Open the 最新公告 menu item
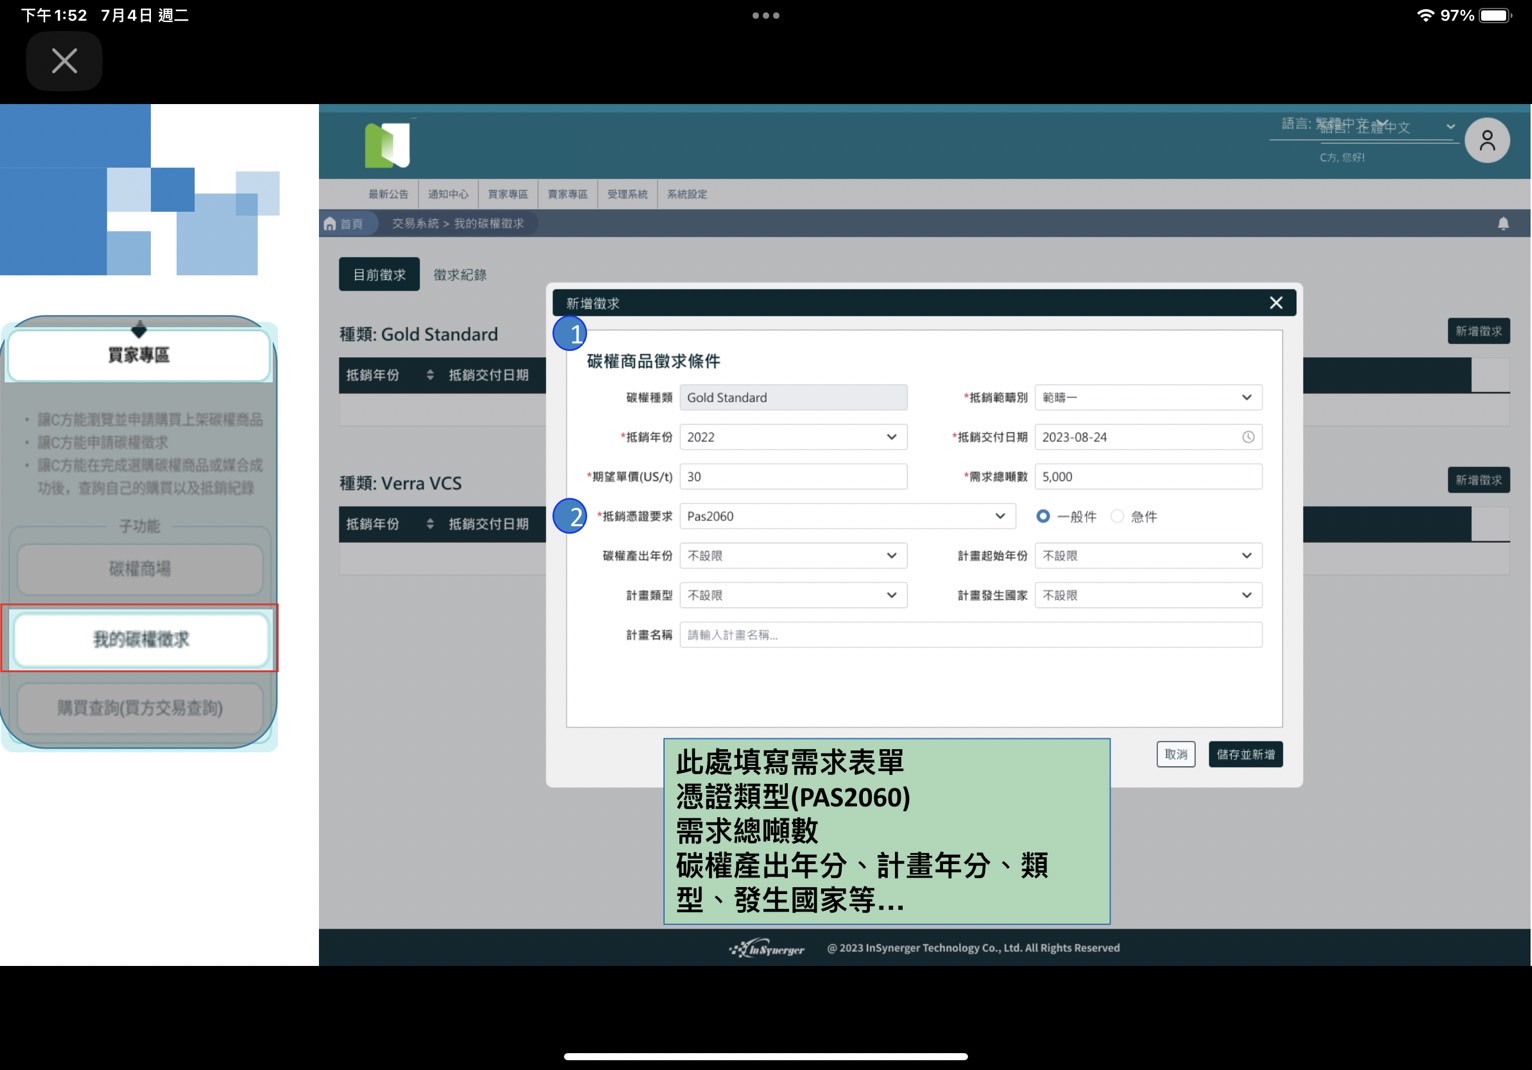The height and width of the screenshot is (1070, 1532). [x=388, y=194]
